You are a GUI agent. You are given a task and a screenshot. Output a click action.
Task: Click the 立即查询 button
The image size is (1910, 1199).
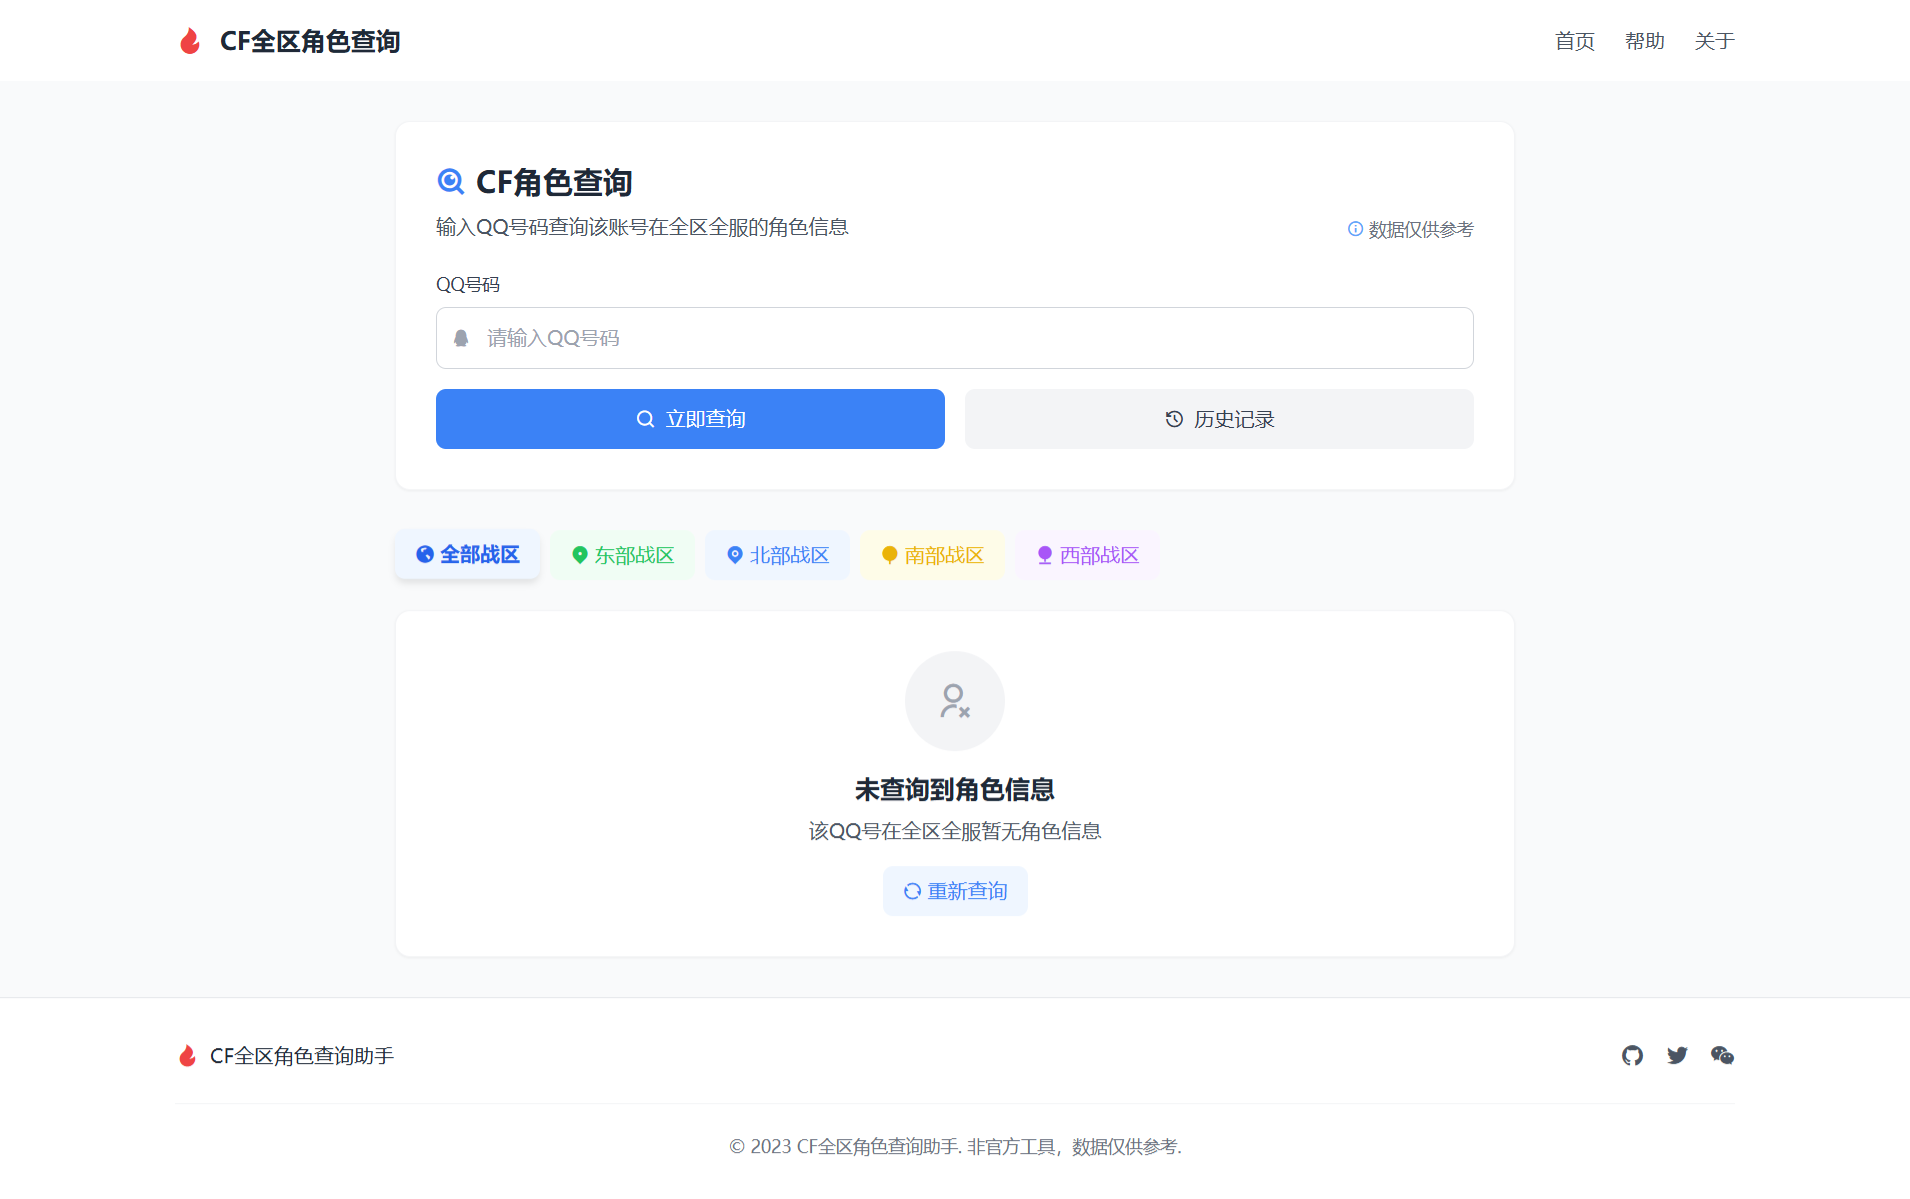tap(689, 419)
